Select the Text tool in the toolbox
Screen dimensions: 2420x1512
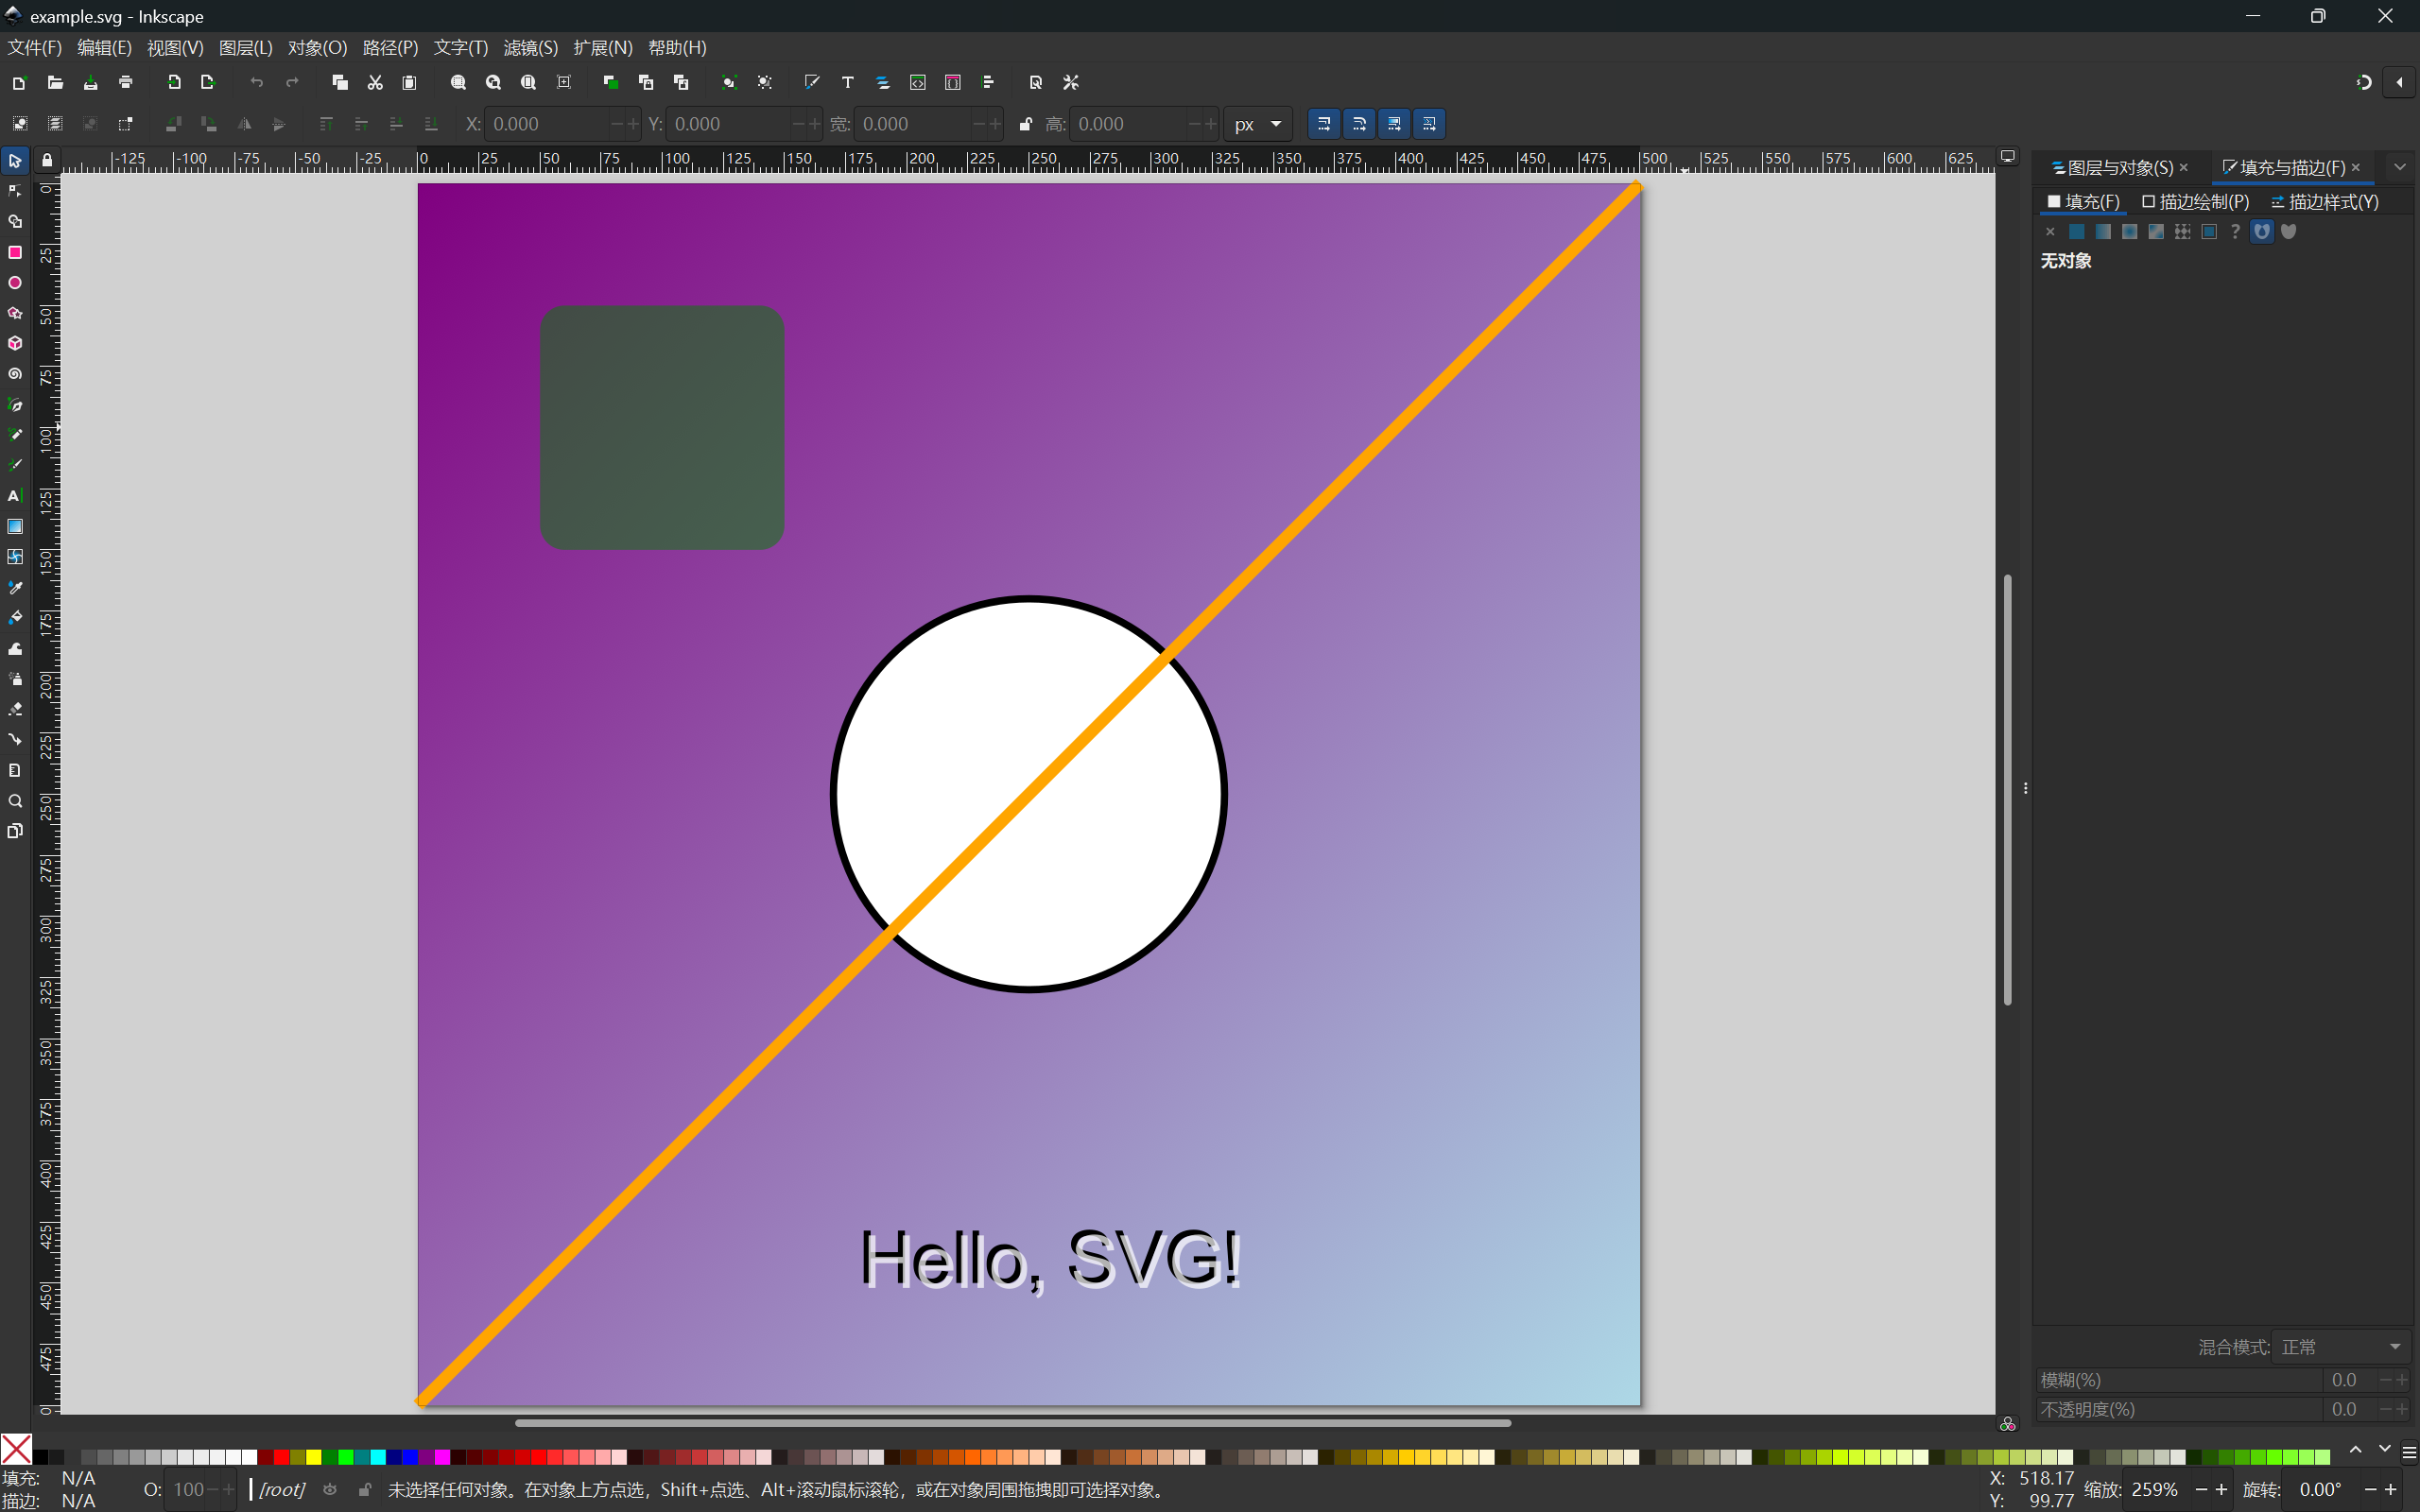pos(15,496)
